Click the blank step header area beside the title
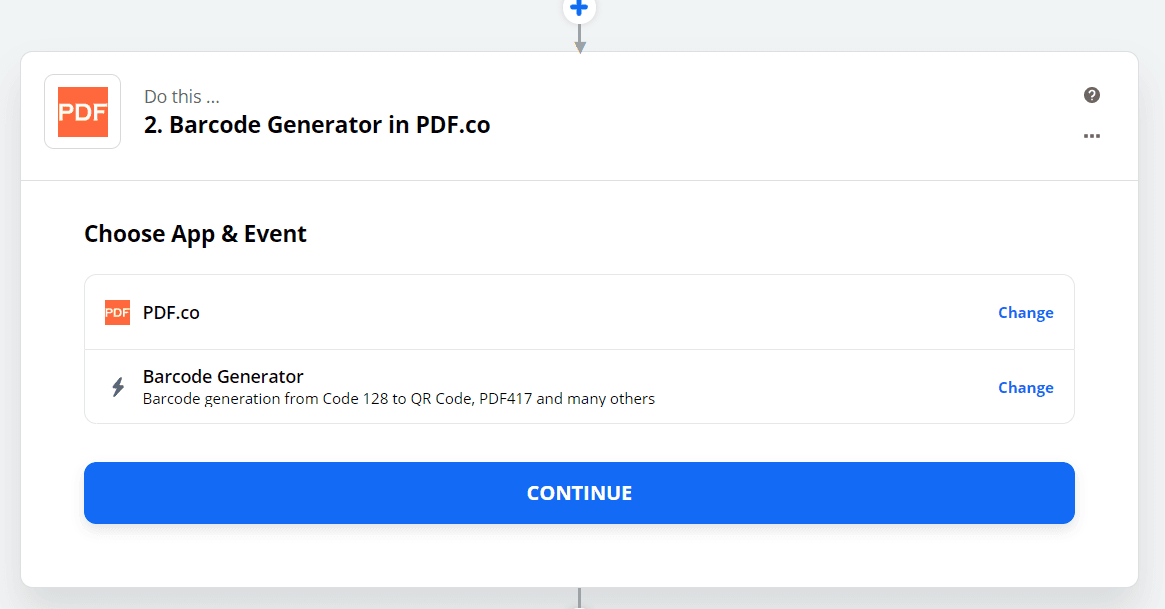 [x=780, y=115]
